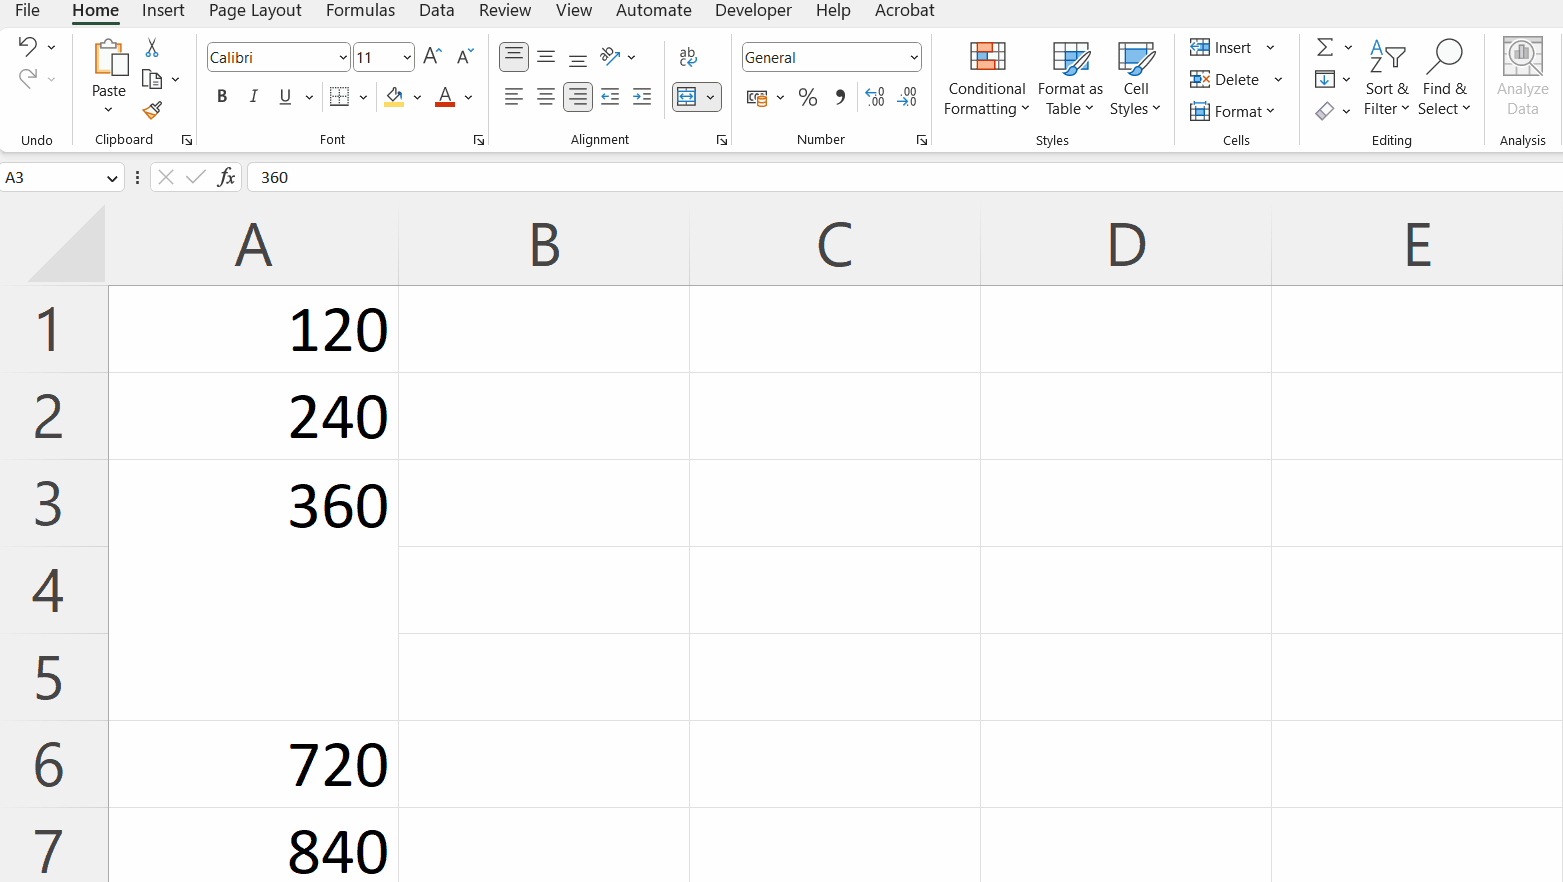Increase decimal places for cell A3

(x=874, y=97)
